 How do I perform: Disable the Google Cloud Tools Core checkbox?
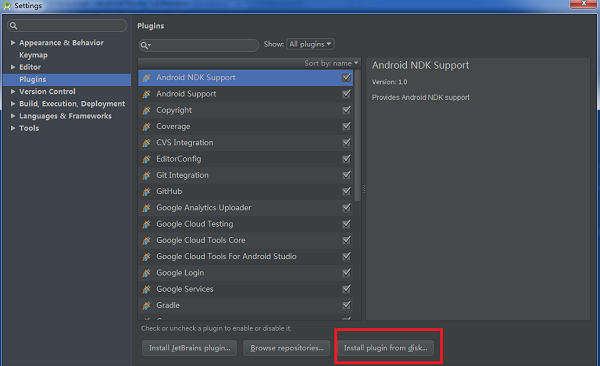346,240
